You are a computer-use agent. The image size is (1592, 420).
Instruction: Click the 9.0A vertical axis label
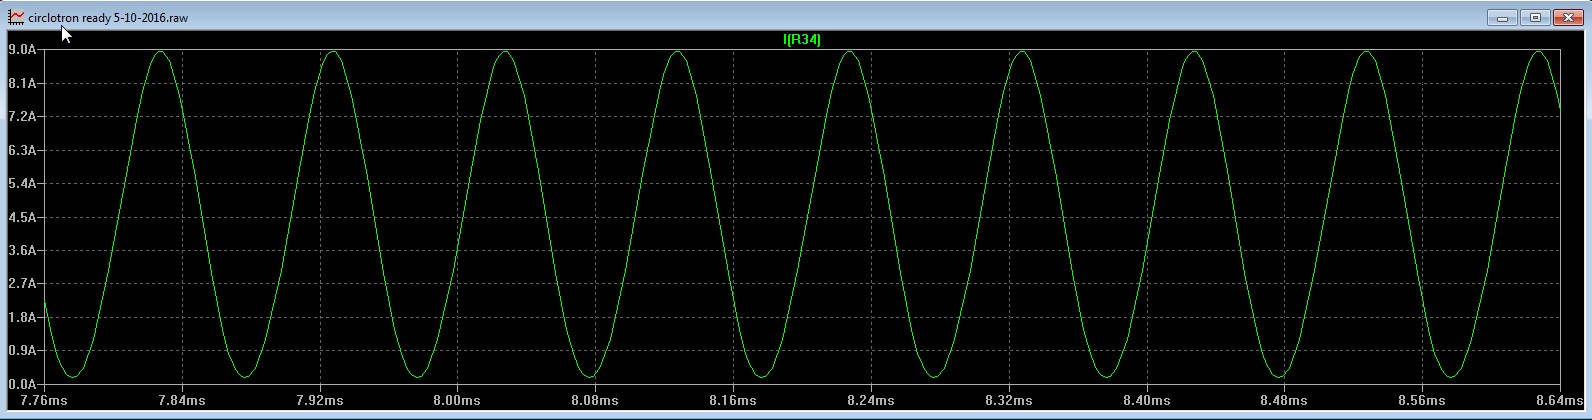pyautogui.click(x=22, y=49)
